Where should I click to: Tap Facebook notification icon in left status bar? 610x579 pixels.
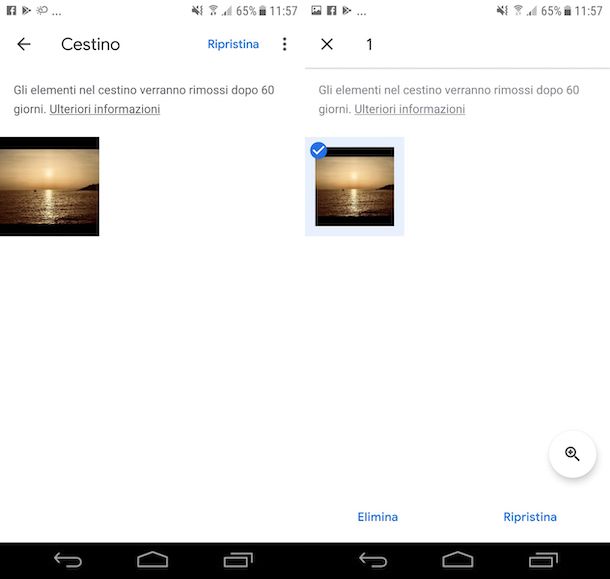(x=12, y=11)
